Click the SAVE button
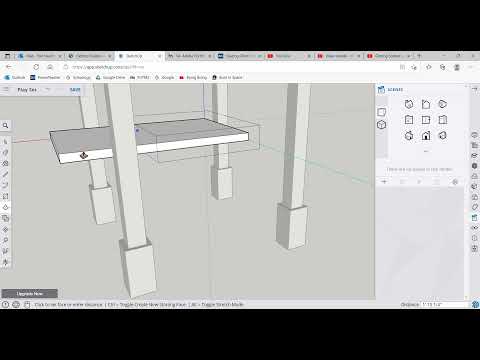 point(75,90)
